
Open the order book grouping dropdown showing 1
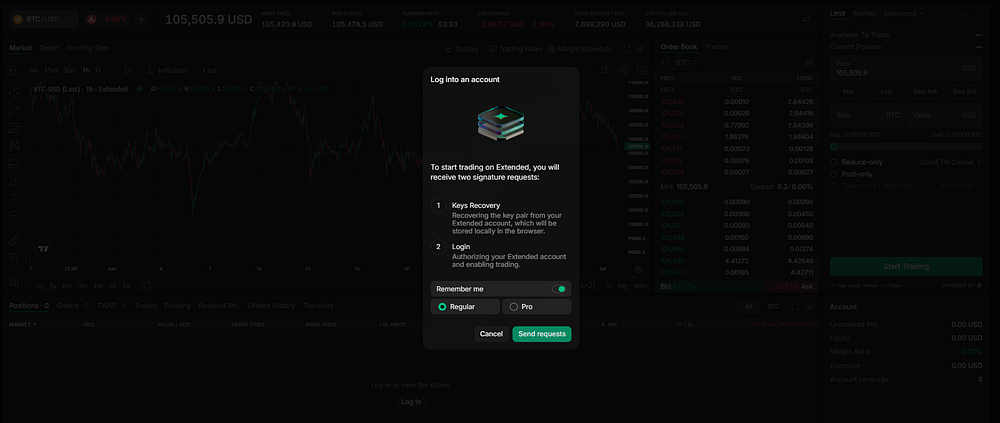[x=666, y=63]
